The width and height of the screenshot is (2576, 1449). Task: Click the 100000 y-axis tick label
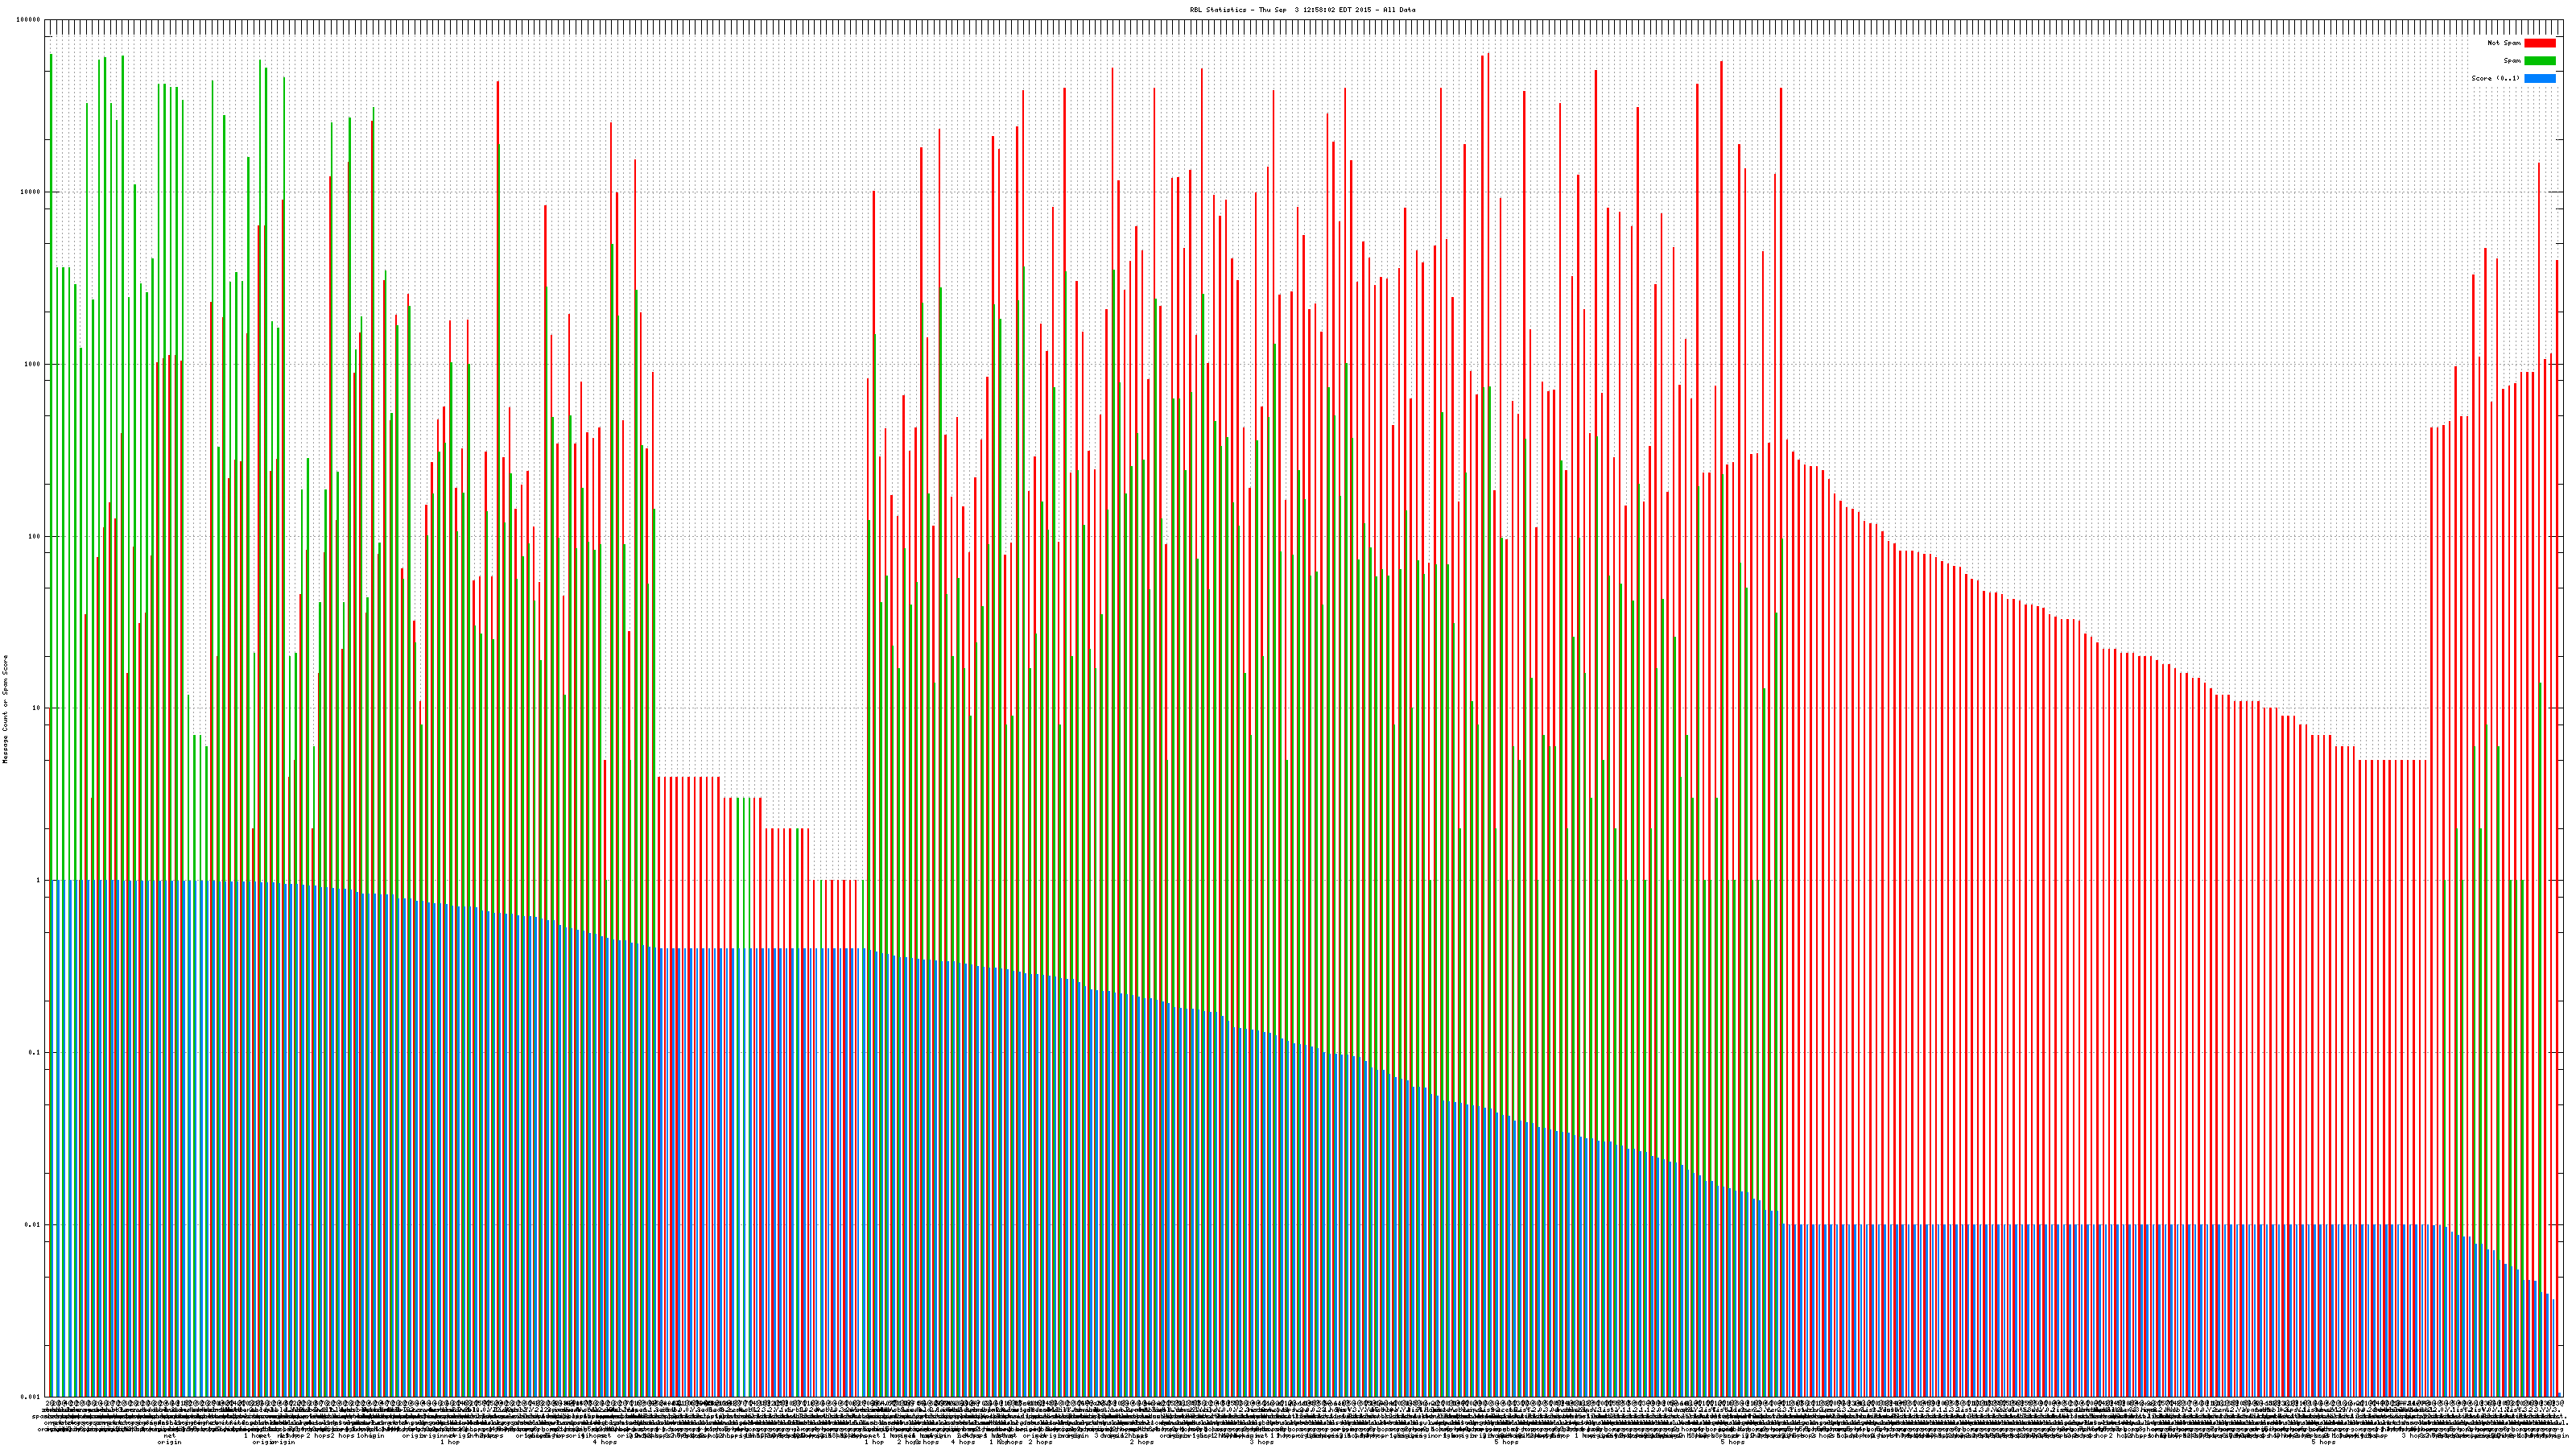click(29, 20)
